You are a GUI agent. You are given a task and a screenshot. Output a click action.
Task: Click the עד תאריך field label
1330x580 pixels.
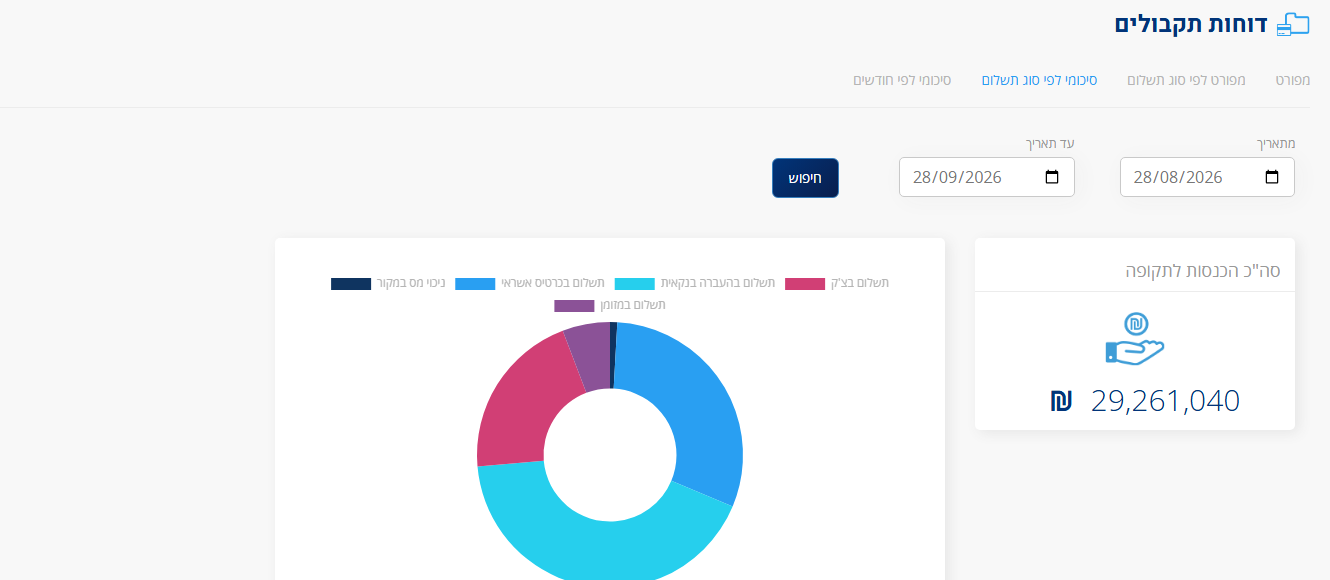pyautogui.click(x=1050, y=143)
